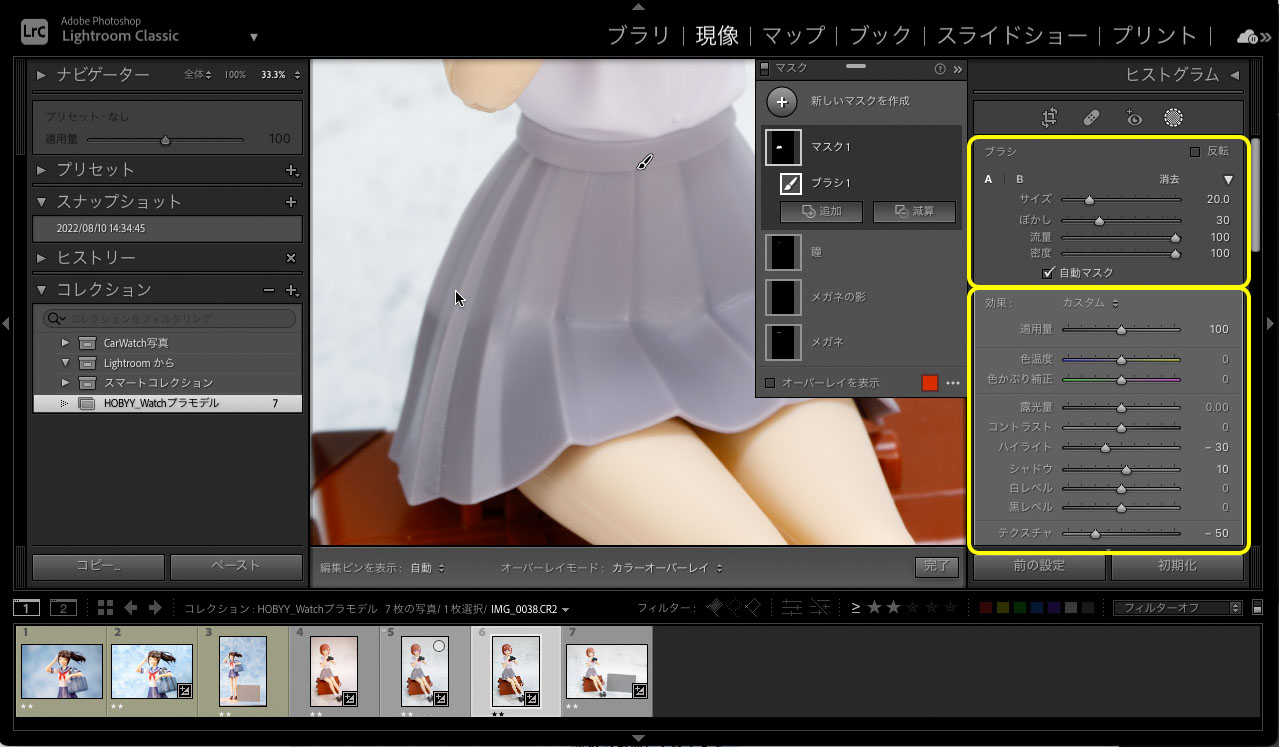
Task: Click the plus icon to create new mask
Action: pos(782,101)
